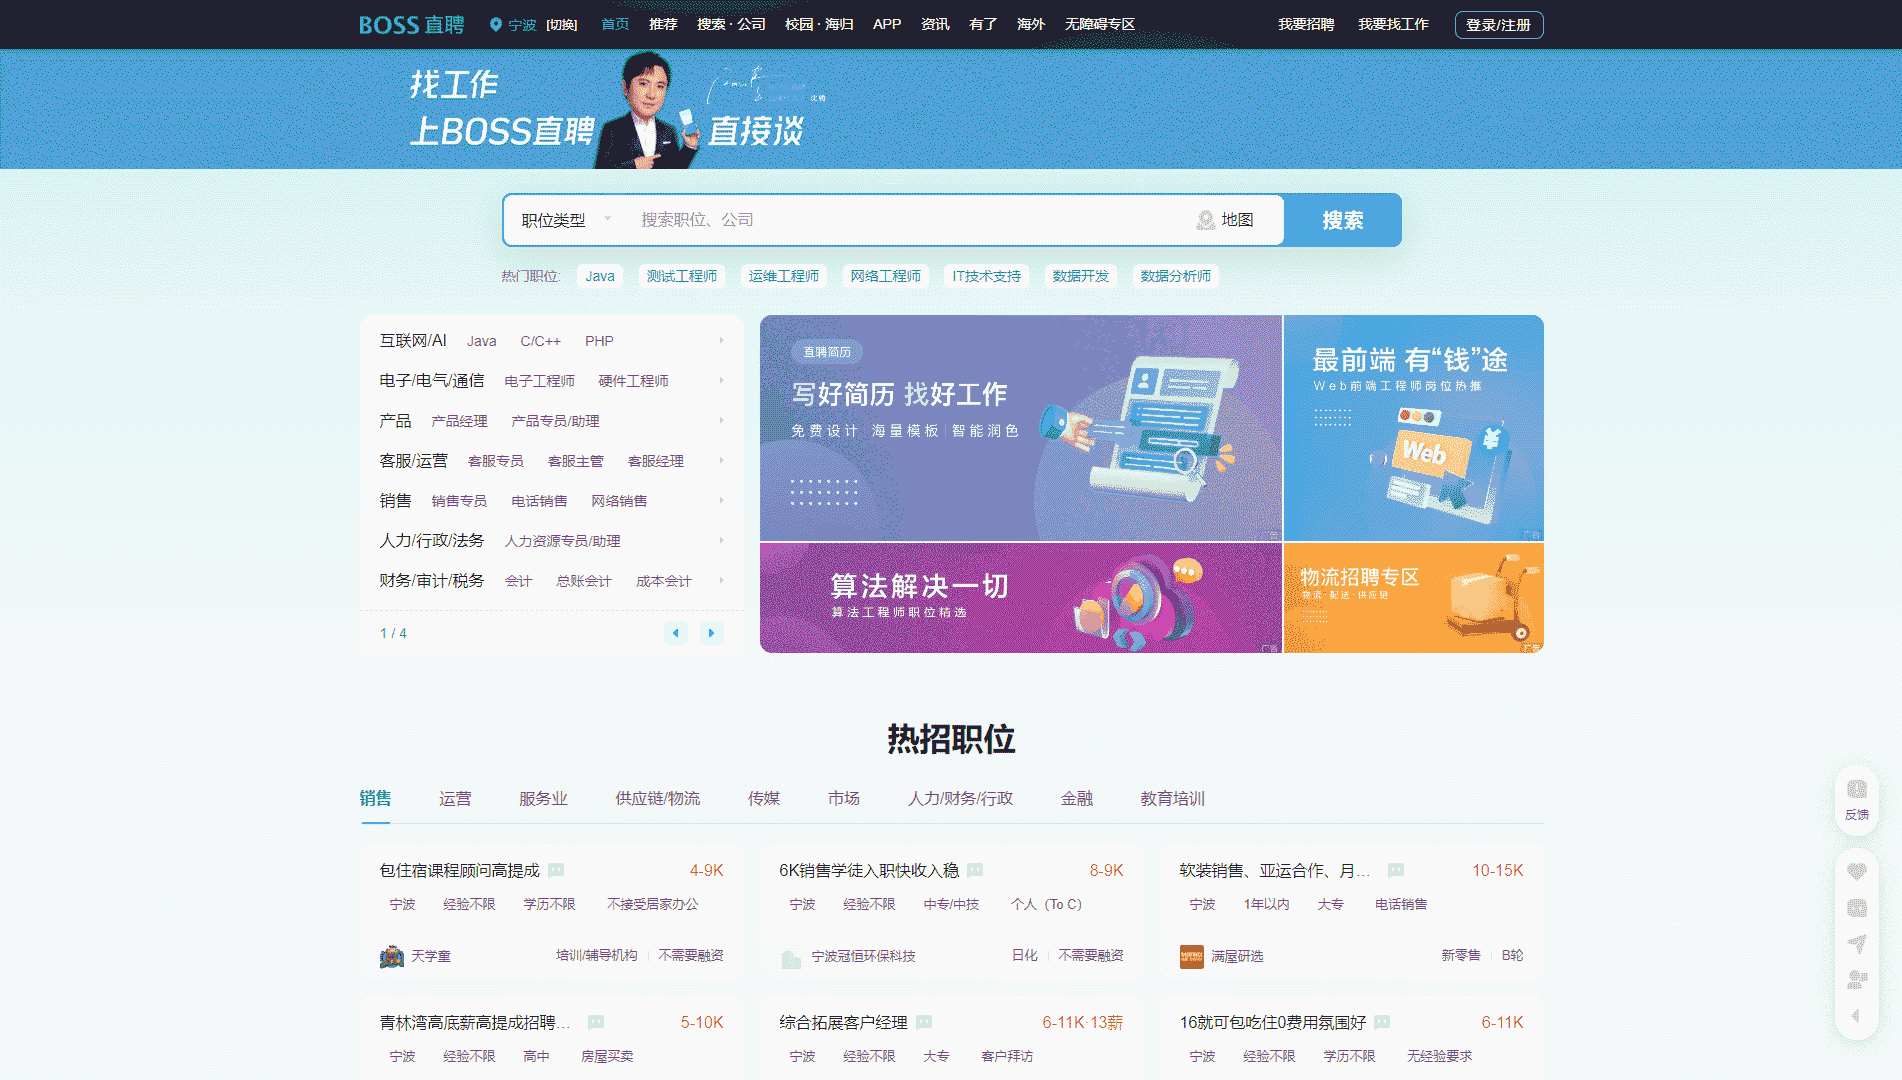Image resolution: width=1902 pixels, height=1080 pixels.
Task: Expand the 电子/电气/通信 category arrow
Action: pos(721,381)
